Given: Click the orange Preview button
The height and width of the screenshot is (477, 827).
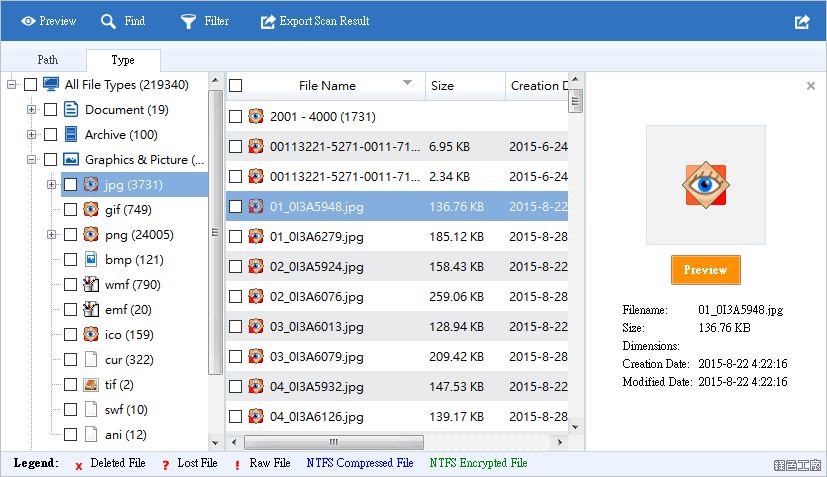Looking at the screenshot, I should click(706, 270).
